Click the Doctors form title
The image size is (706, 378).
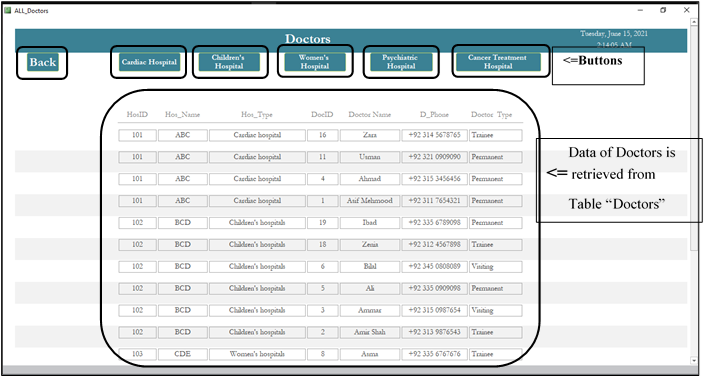[x=308, y=39]
